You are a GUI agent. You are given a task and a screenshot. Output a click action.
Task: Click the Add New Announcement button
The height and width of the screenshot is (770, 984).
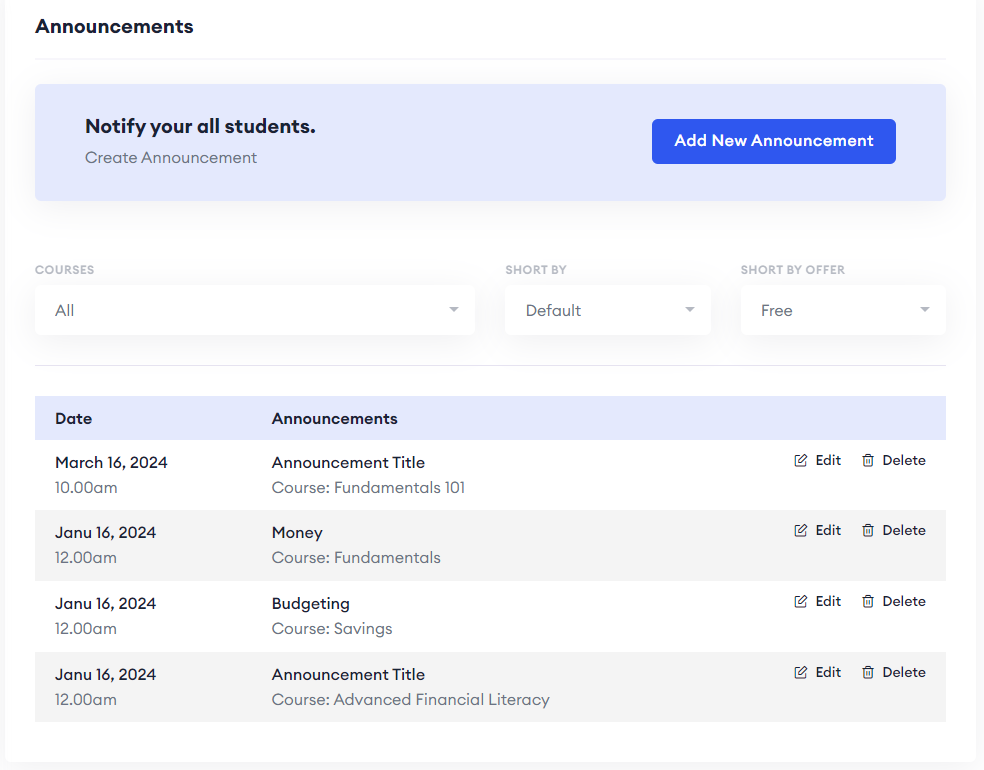[x=773, y=141]
